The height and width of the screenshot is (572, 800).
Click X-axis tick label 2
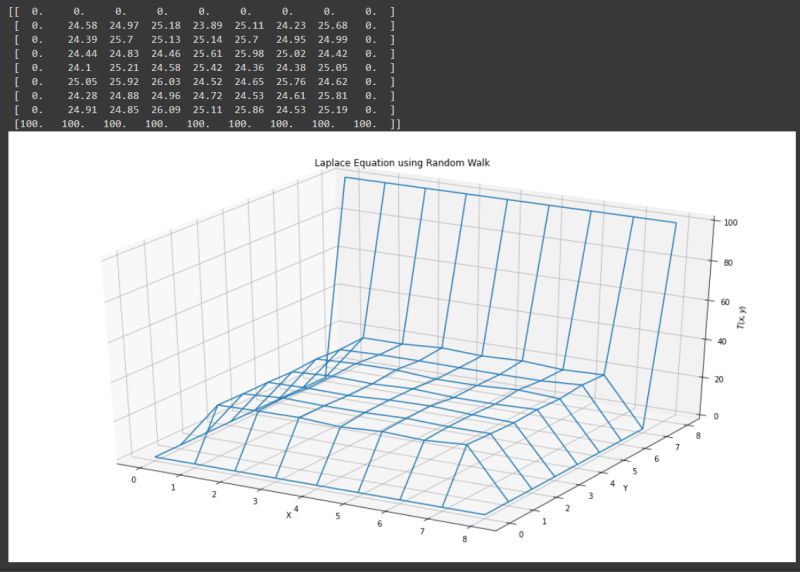[x=214, y=494]
